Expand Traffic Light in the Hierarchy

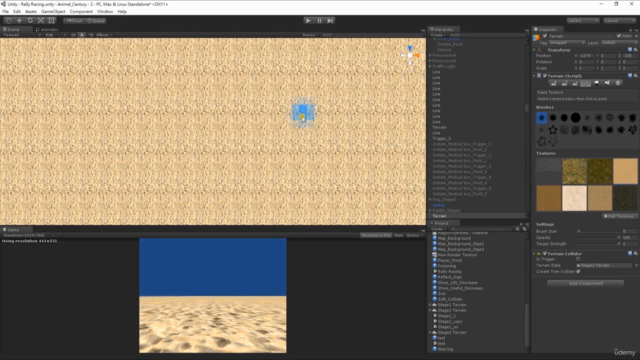click(x=430, y=66)
